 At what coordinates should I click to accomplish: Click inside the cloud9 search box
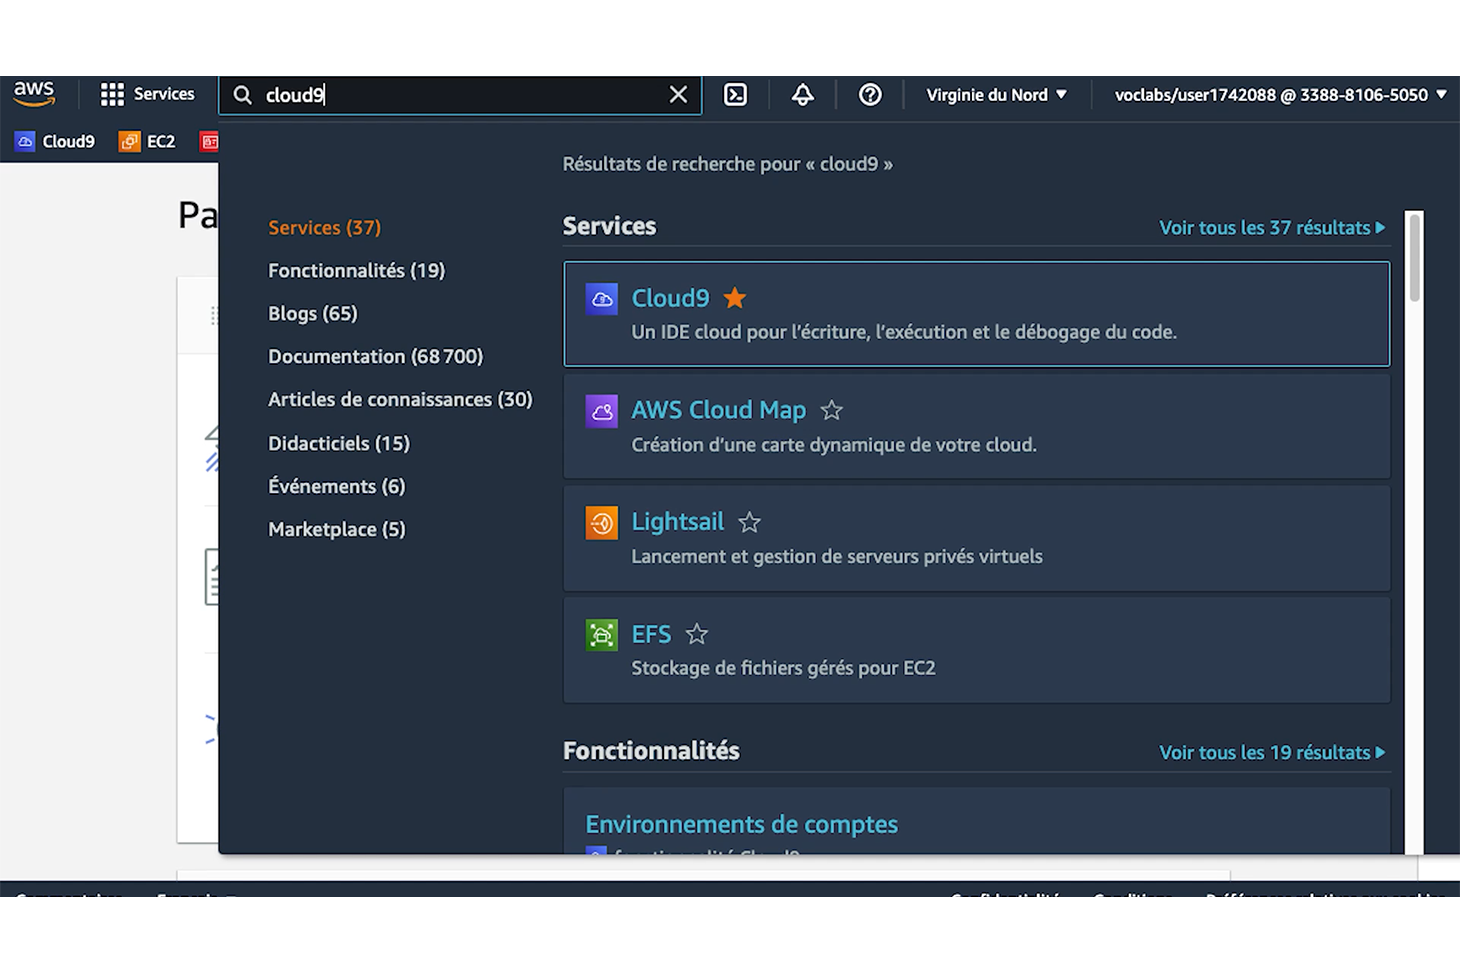[x=460, y=95]
